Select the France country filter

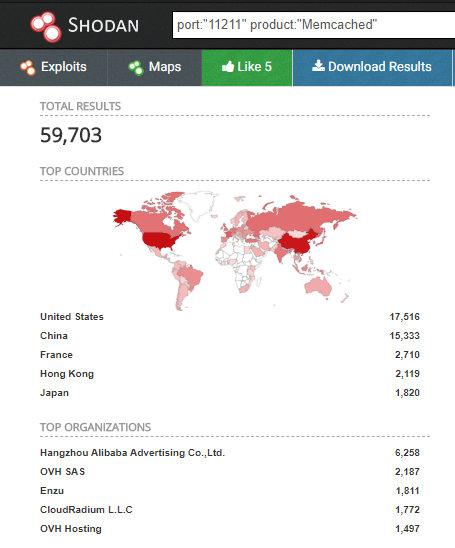[x=56, y=355]
